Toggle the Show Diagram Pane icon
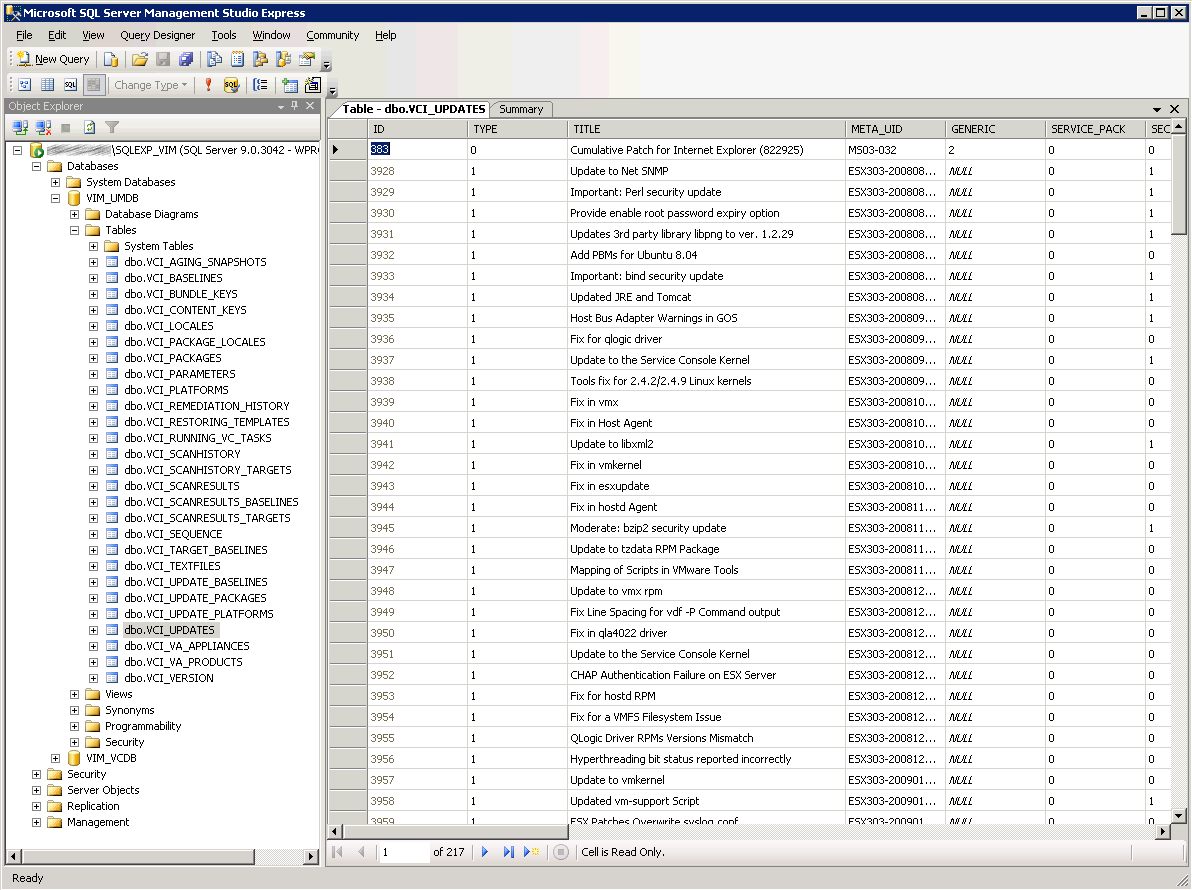This screenshot has height=890, width=1192. point(24,85)
